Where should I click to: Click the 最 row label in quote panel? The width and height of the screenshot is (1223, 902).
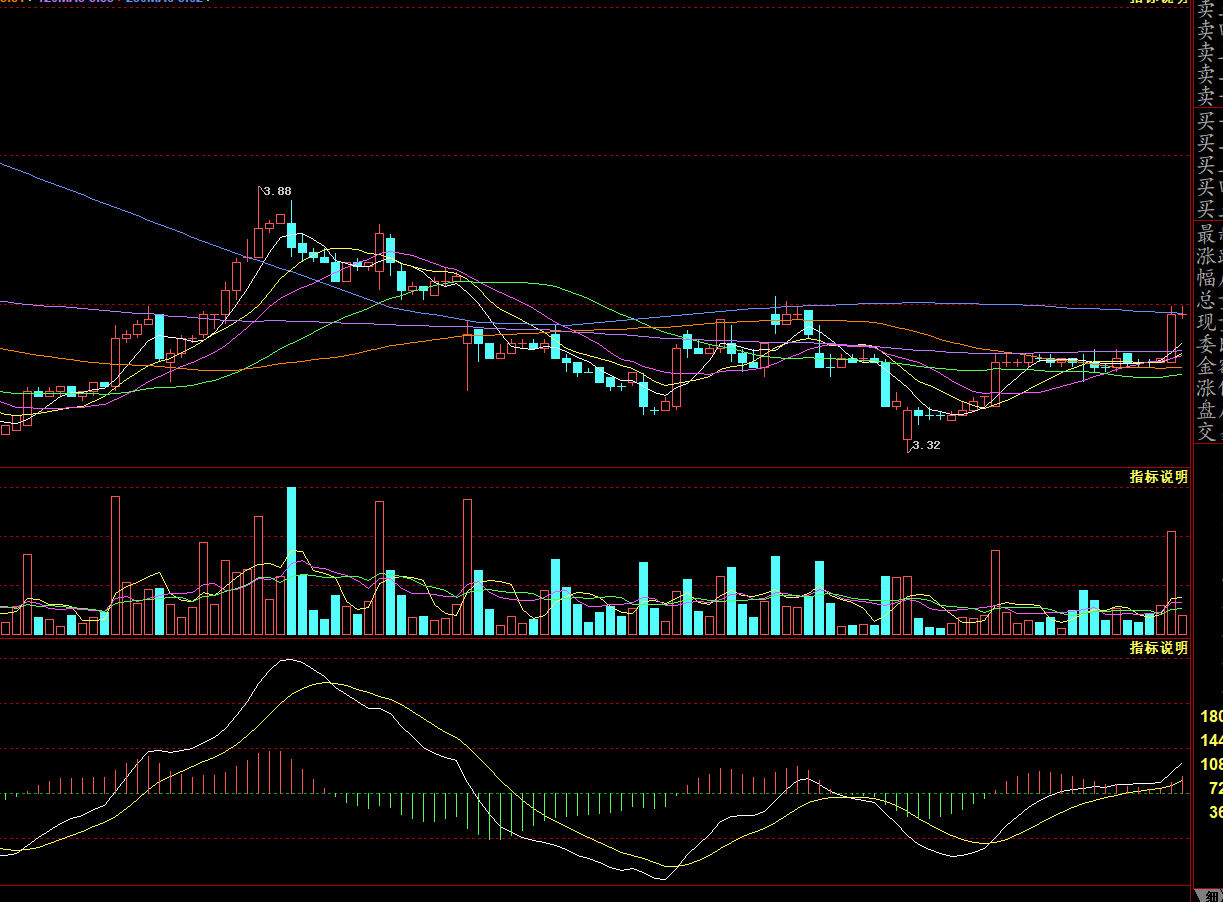click(1208, 234)
